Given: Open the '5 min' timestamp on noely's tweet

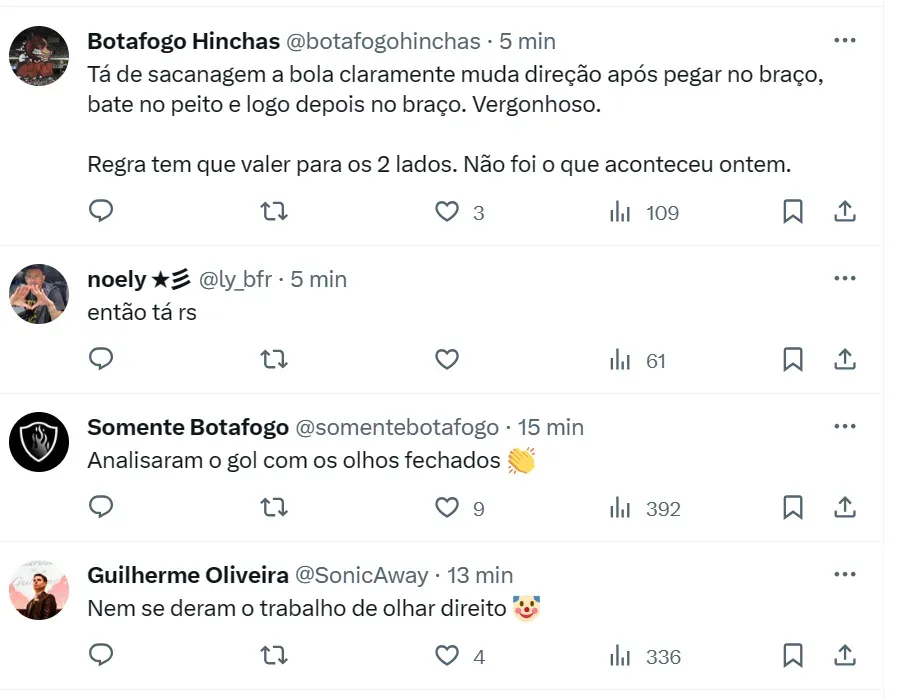Looking at the screenshot, I should 318,279.
